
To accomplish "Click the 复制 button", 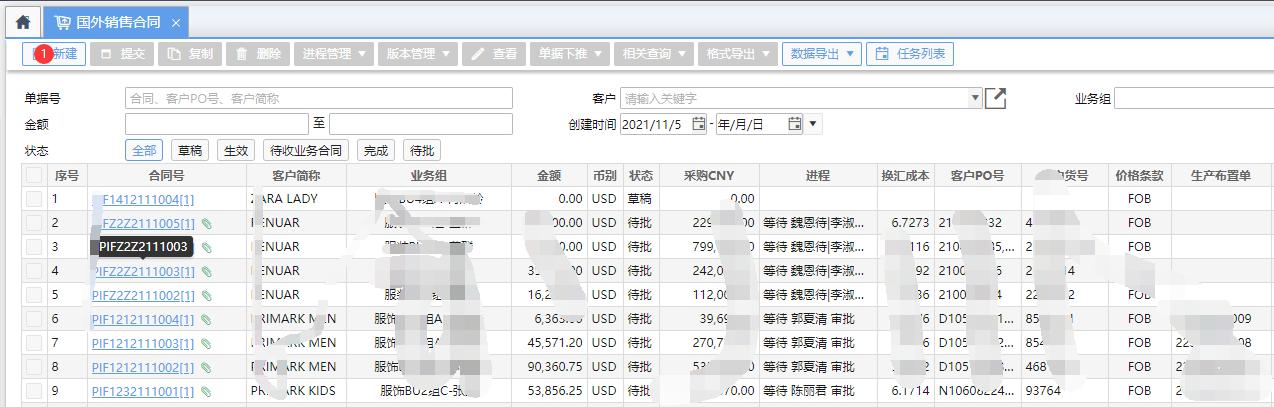I will click(x=190, y=54).
